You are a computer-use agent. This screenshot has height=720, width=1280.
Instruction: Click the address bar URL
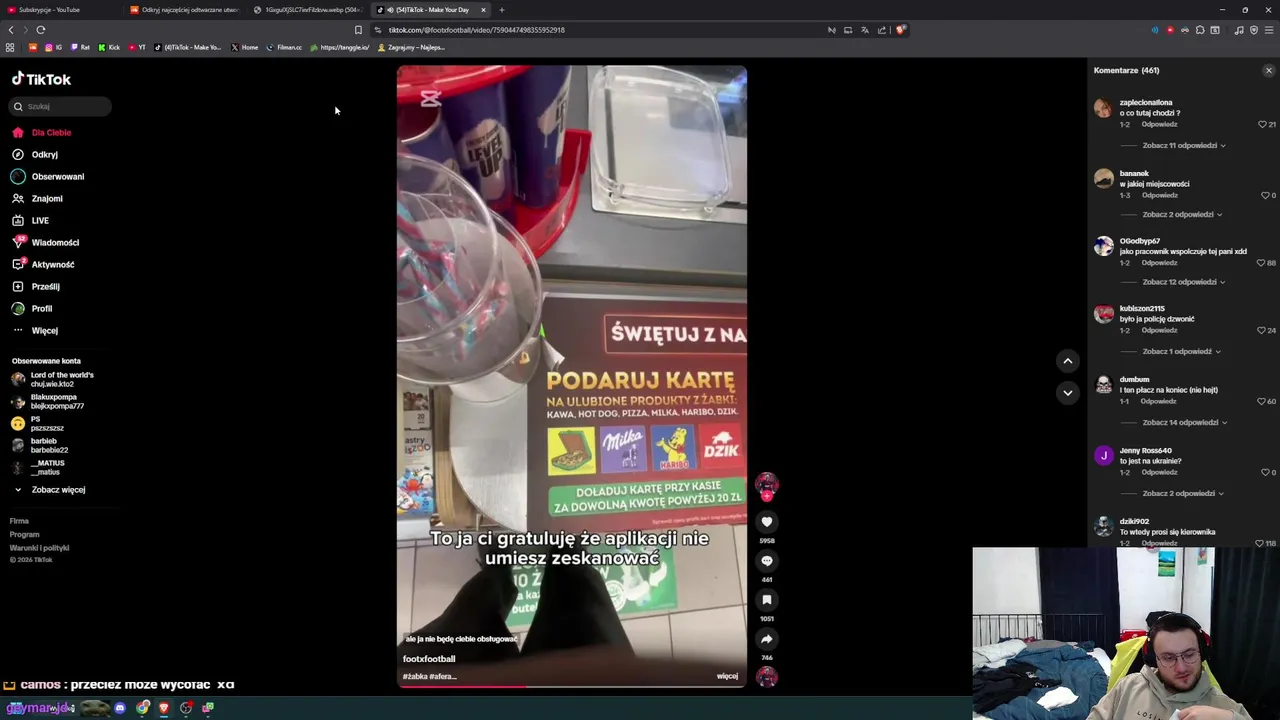click(x=477, y=30)
